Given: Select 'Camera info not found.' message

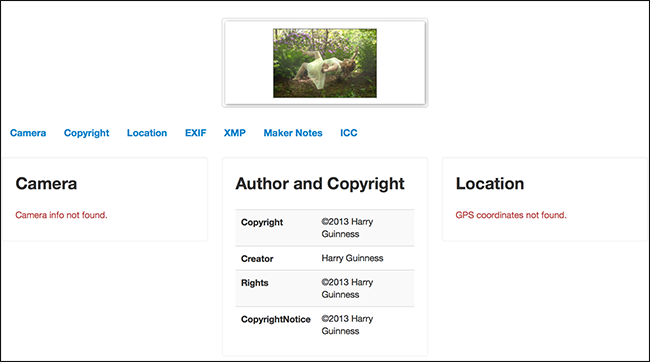Looking at the screenshot, I should [61, 215].
